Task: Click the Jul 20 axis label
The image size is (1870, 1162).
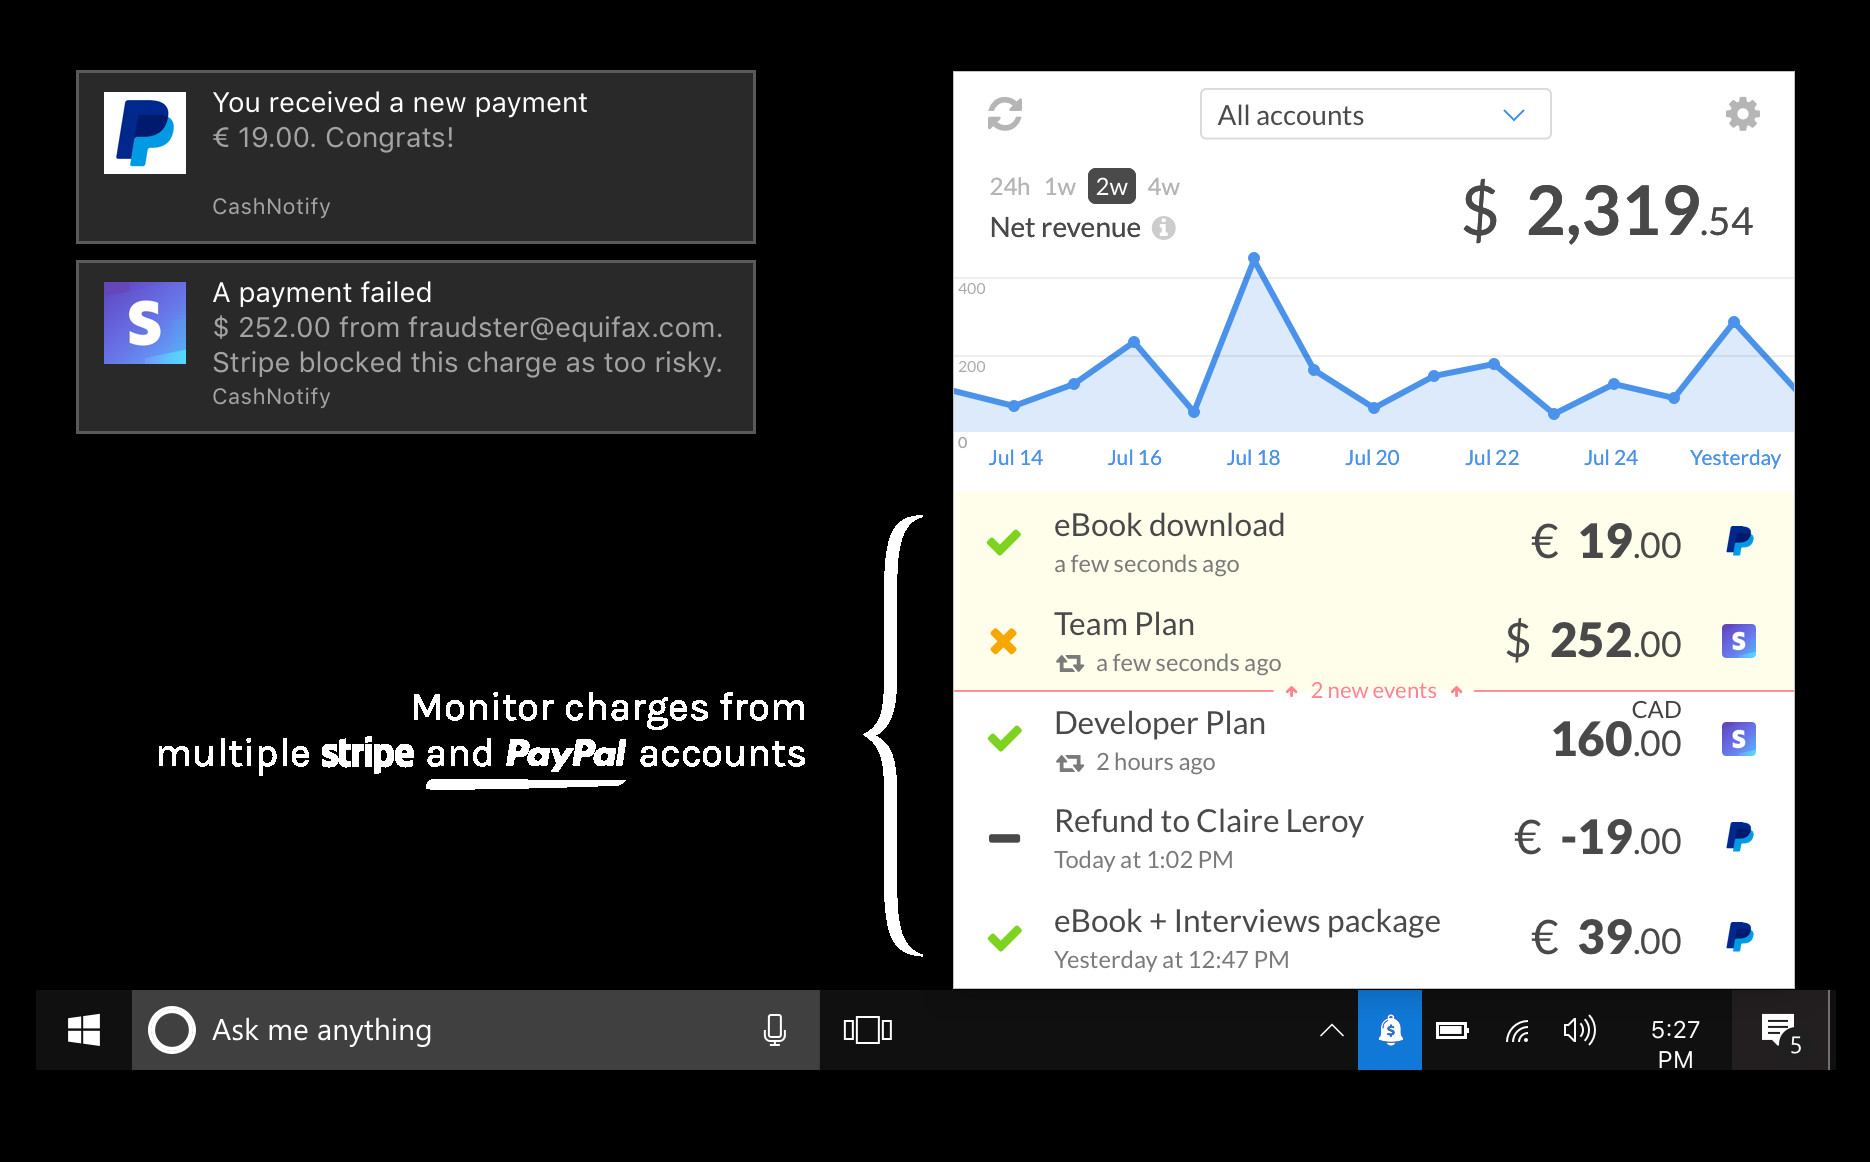Action: pyautogui.click(x=1372, y=458)
